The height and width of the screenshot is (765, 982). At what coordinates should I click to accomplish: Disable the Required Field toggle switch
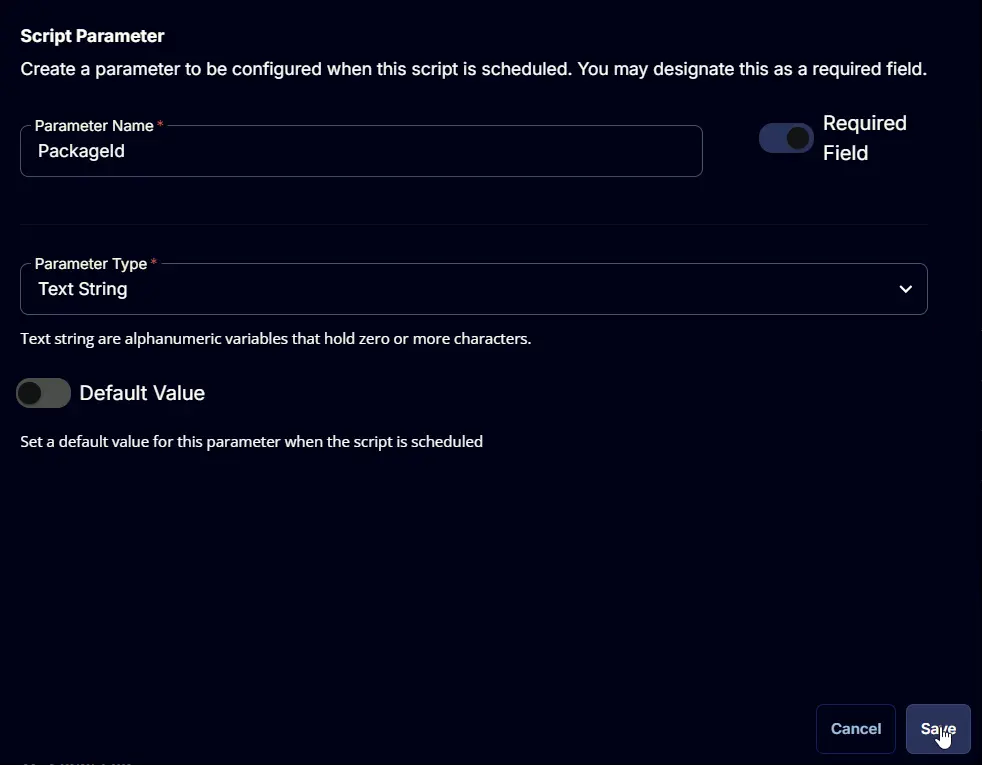click(786, 138)
